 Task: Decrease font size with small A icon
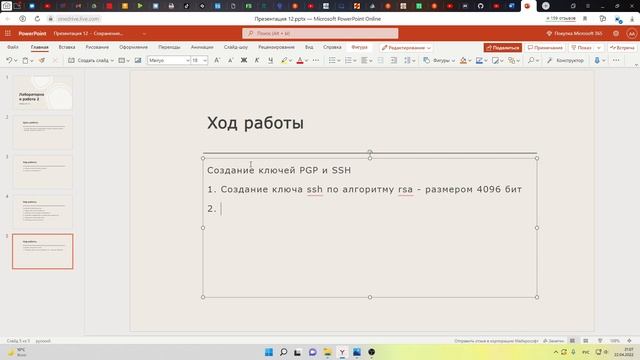tap(230, 60)
